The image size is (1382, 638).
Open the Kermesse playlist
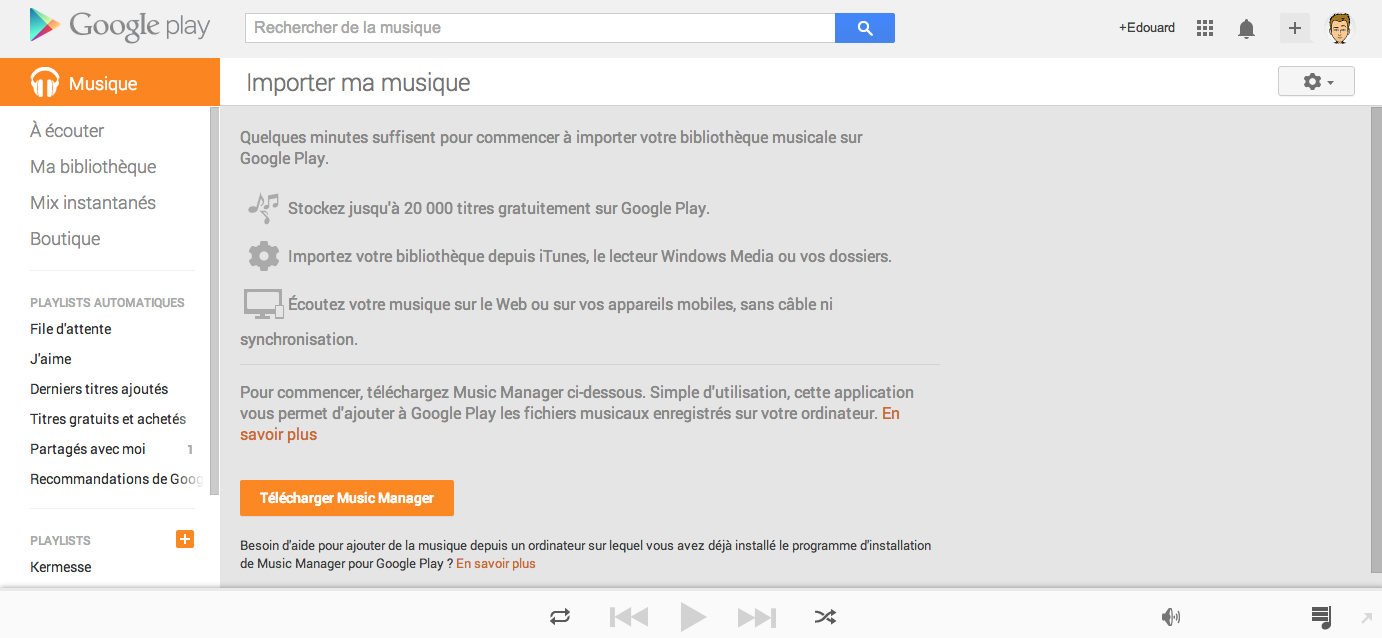(61, 567)
